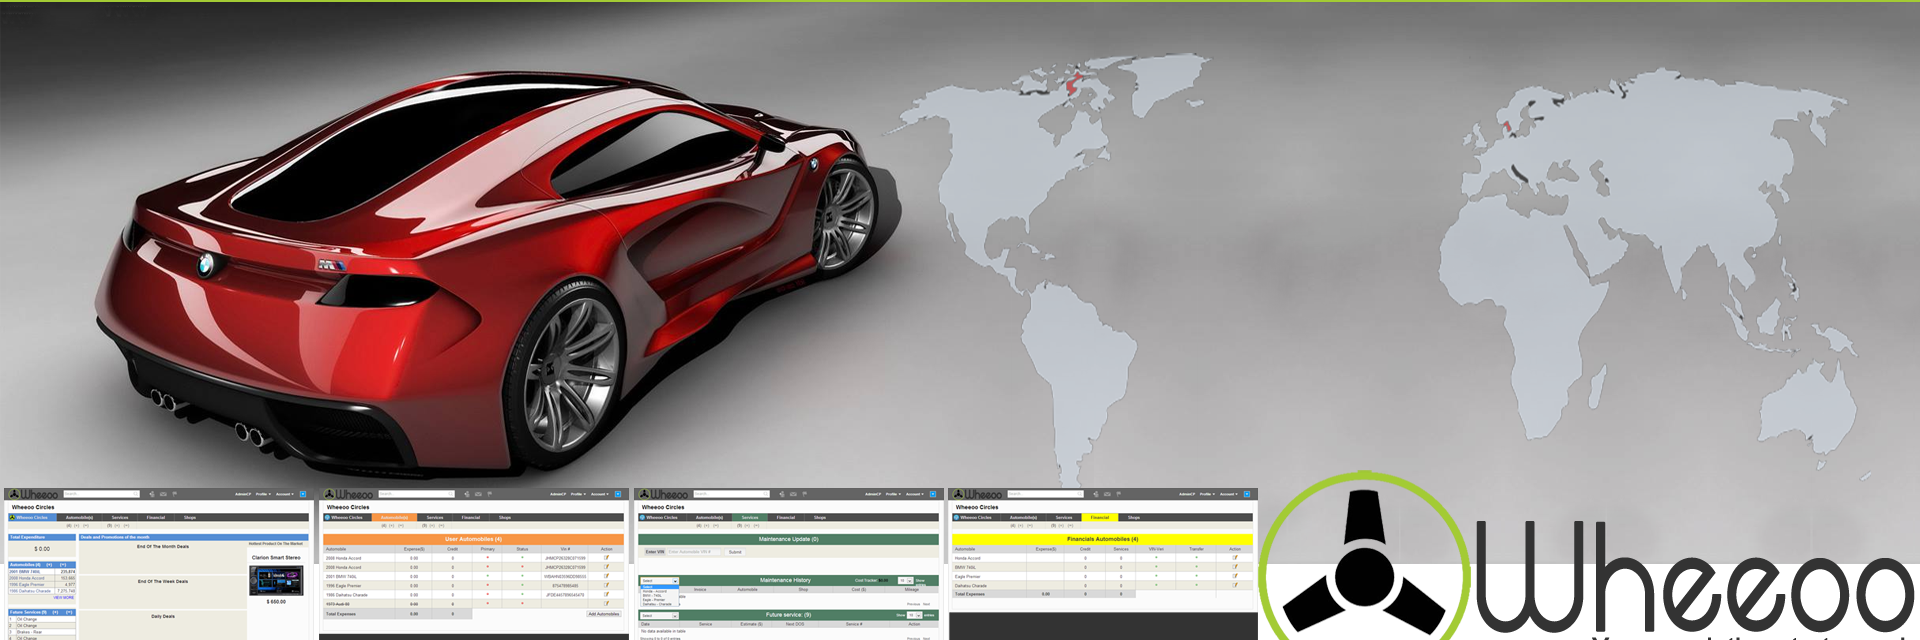Open the orange Automobile(s) tab in the User Automobiles screenshot
This screenshot has height=640, width=1920.
pyautogui.click(x=394, y=517)
